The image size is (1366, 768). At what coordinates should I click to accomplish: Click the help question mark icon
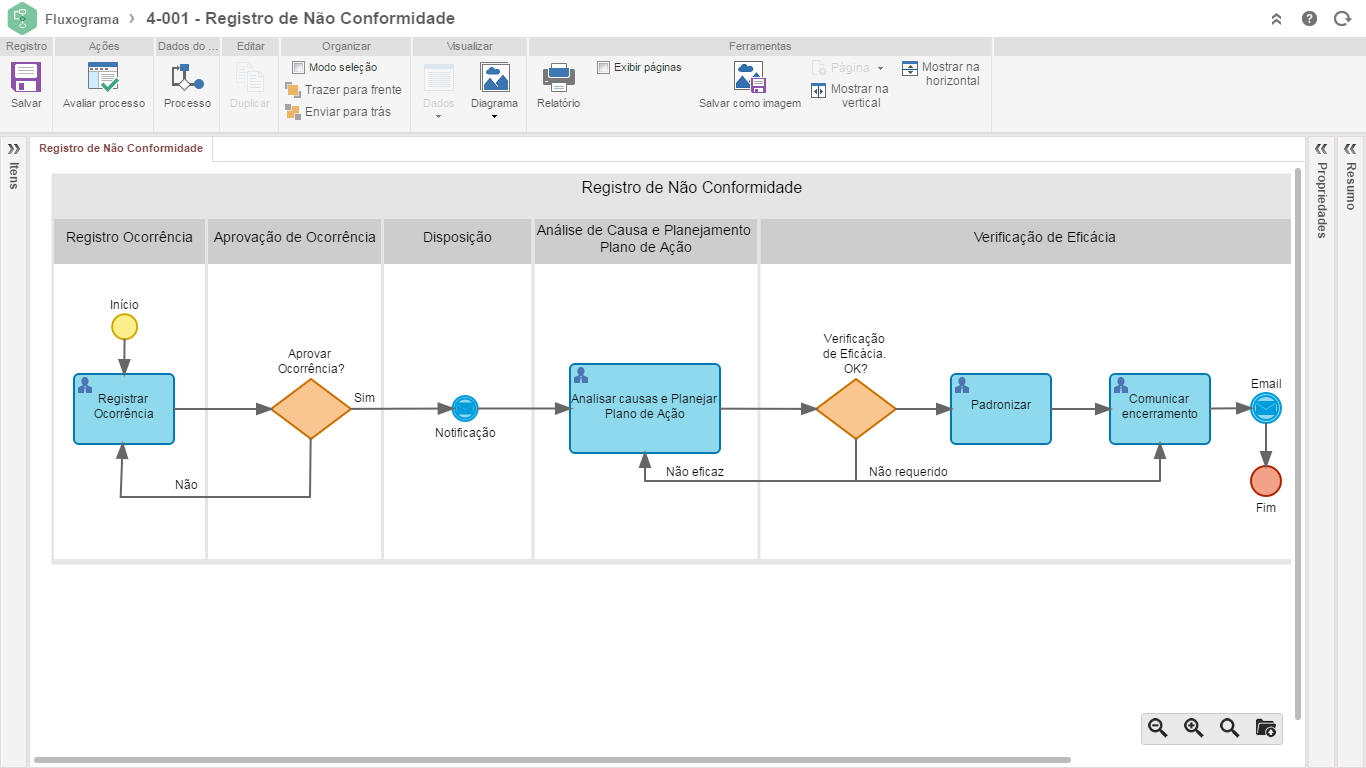click(x=1309, y=19)
